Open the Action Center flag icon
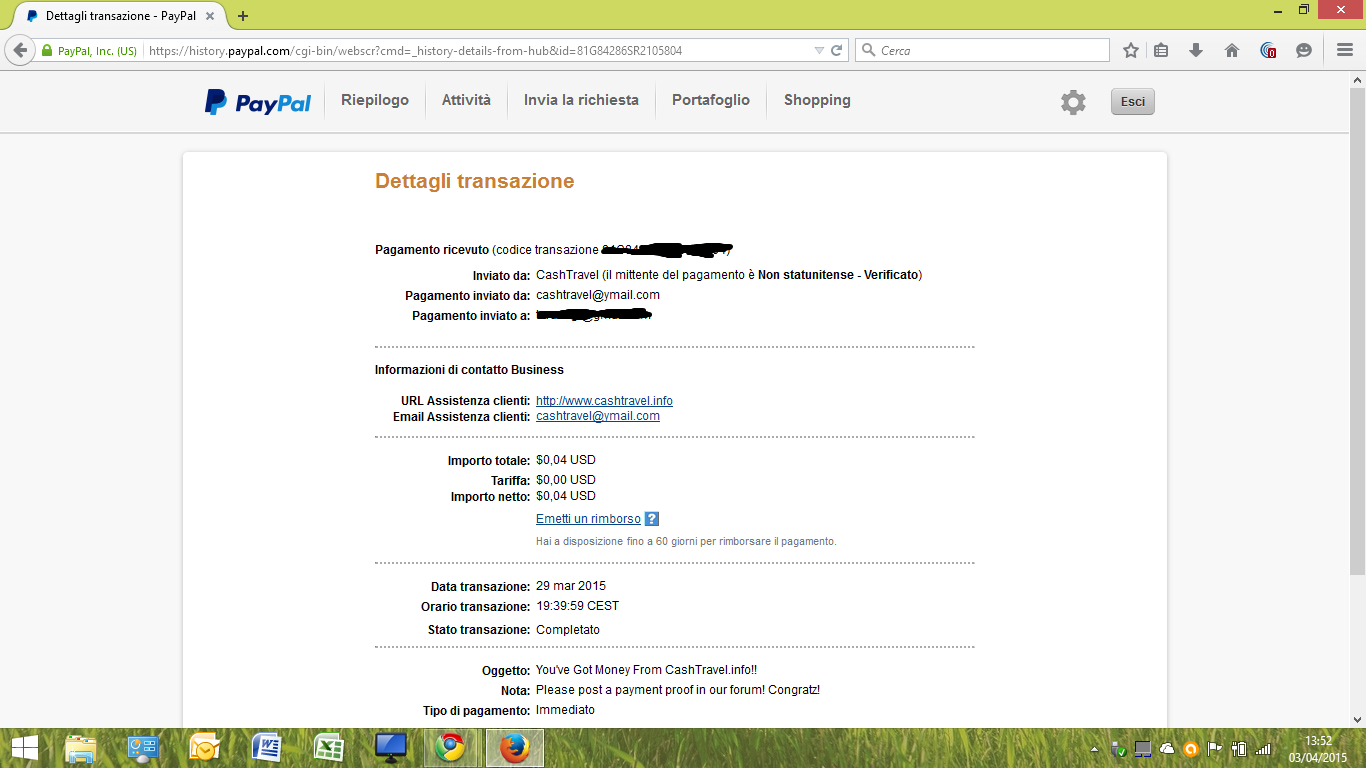Screen dimensions: 1366x768 pos(1215,749)
